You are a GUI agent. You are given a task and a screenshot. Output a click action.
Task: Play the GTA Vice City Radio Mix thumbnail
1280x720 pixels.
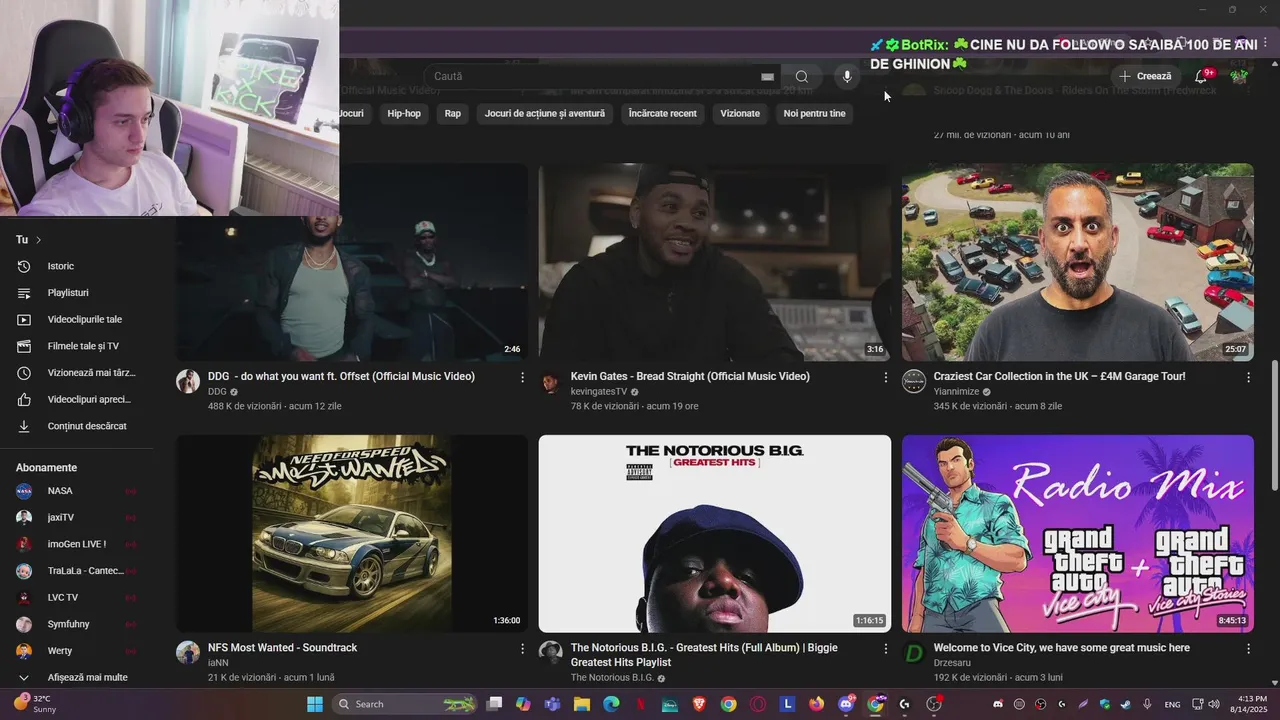point(1078,533)
